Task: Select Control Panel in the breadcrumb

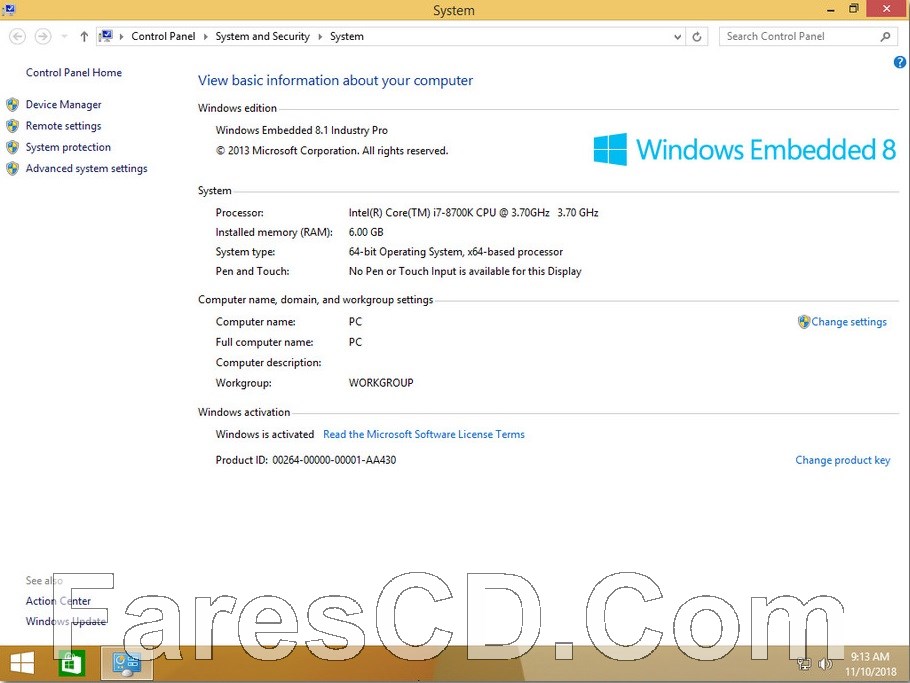Action: click(163, 37)
